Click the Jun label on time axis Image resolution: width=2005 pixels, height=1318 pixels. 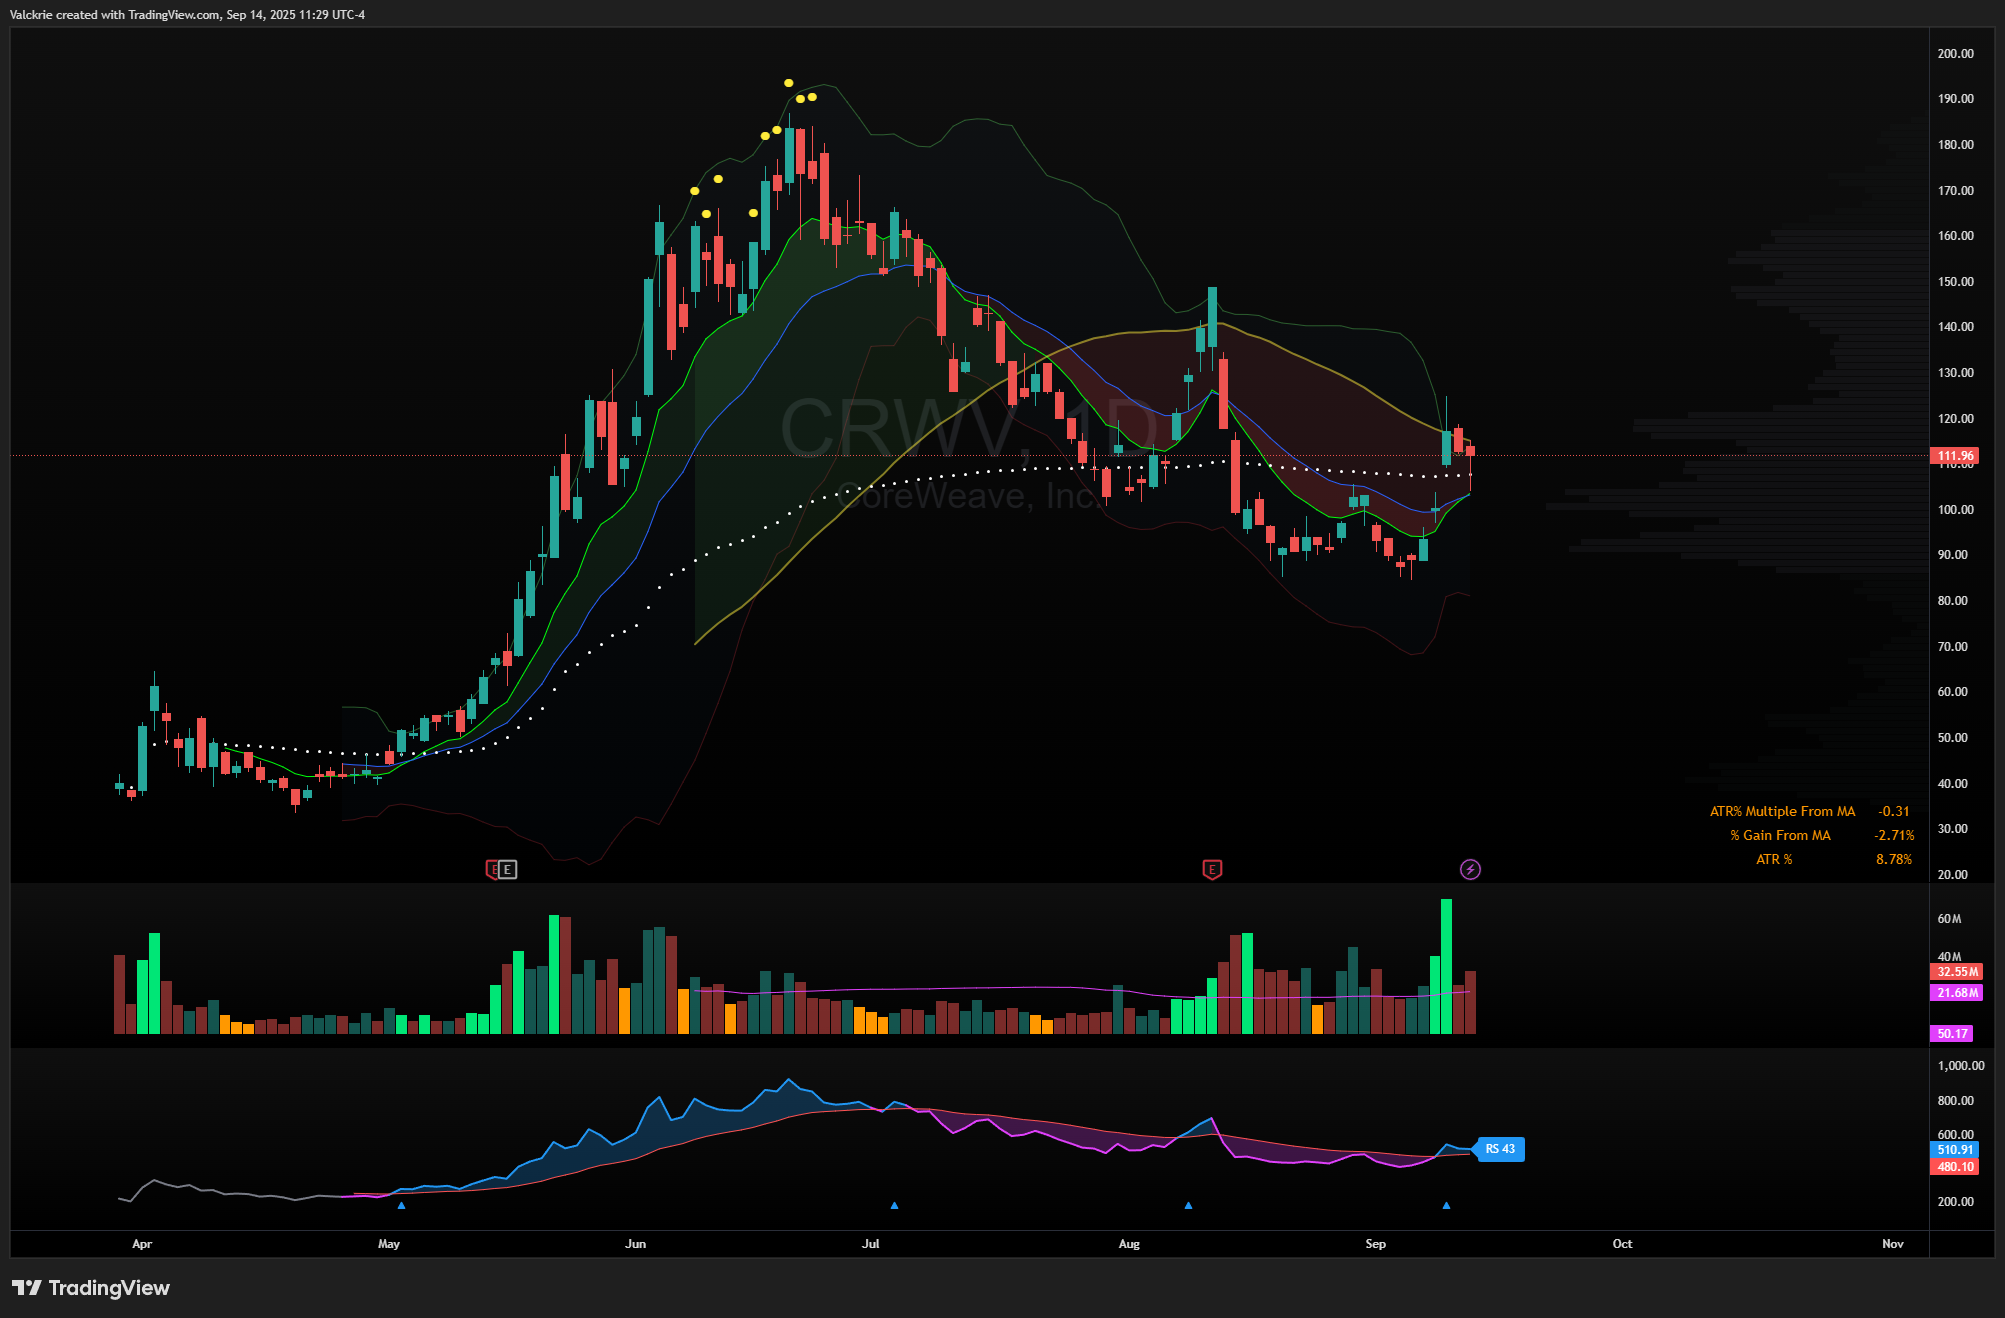click(636, 1244)
